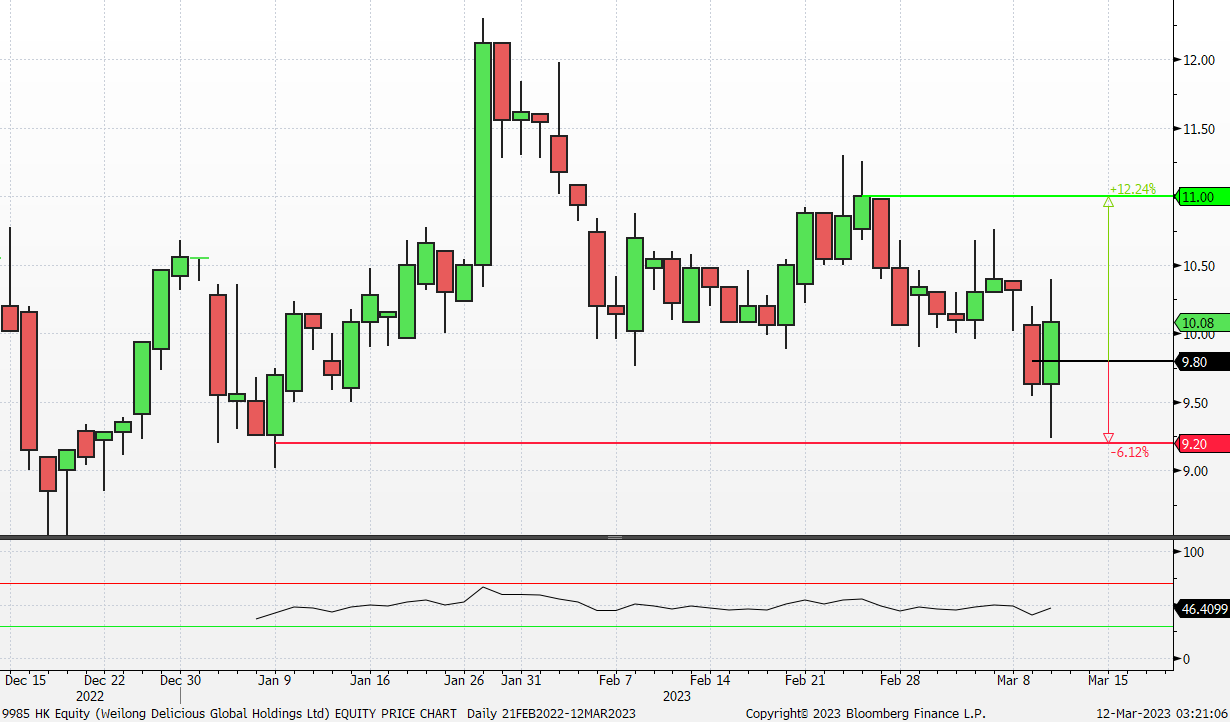Select the green 10.08 last price tag
This screenshot has height=722, width=1230.
pos(1201,323)
